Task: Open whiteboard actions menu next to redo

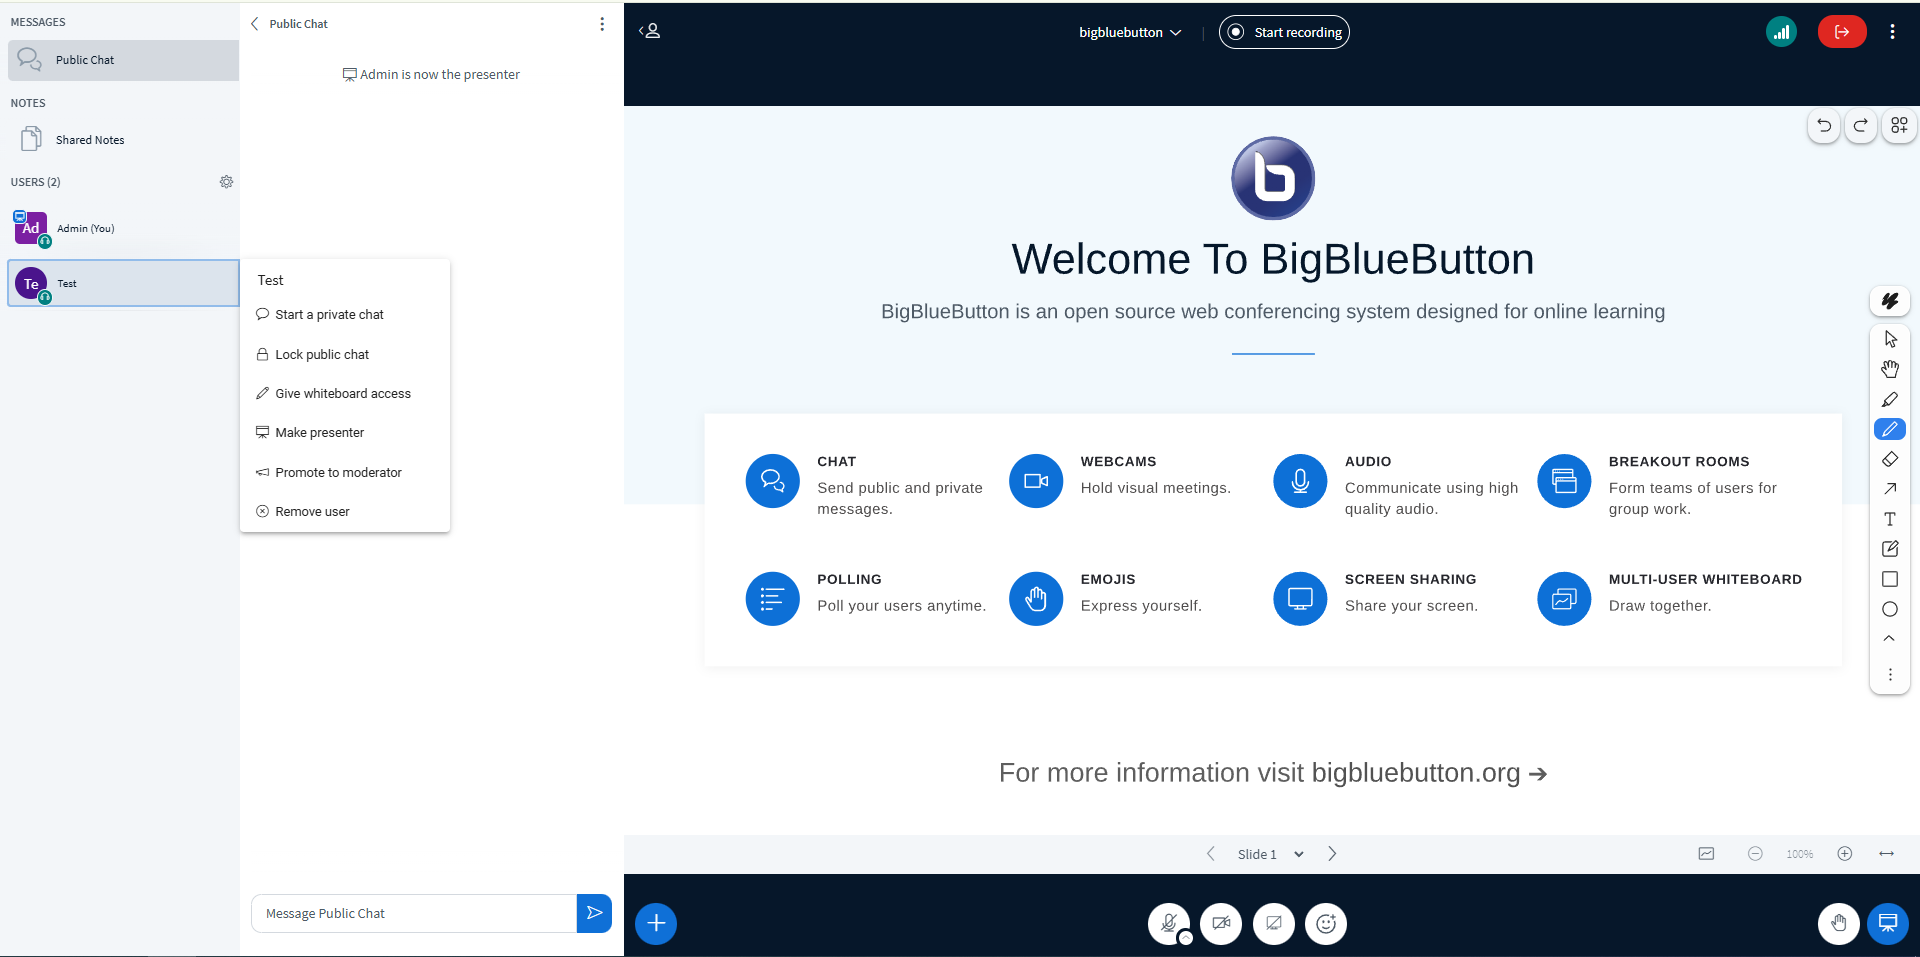Action: pyautogui.click(x=1899, y=125)
